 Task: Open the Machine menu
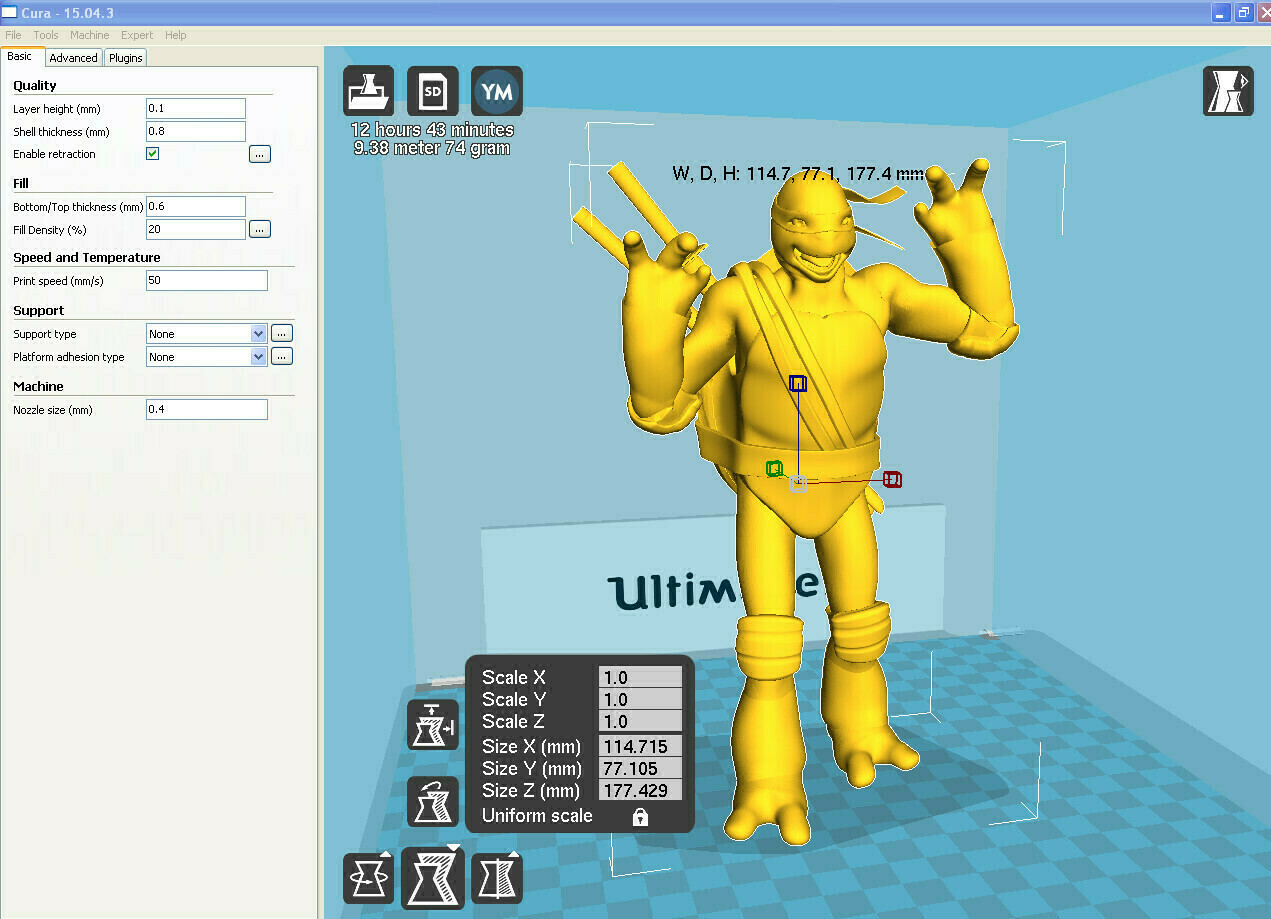click(x=89, y=34)
